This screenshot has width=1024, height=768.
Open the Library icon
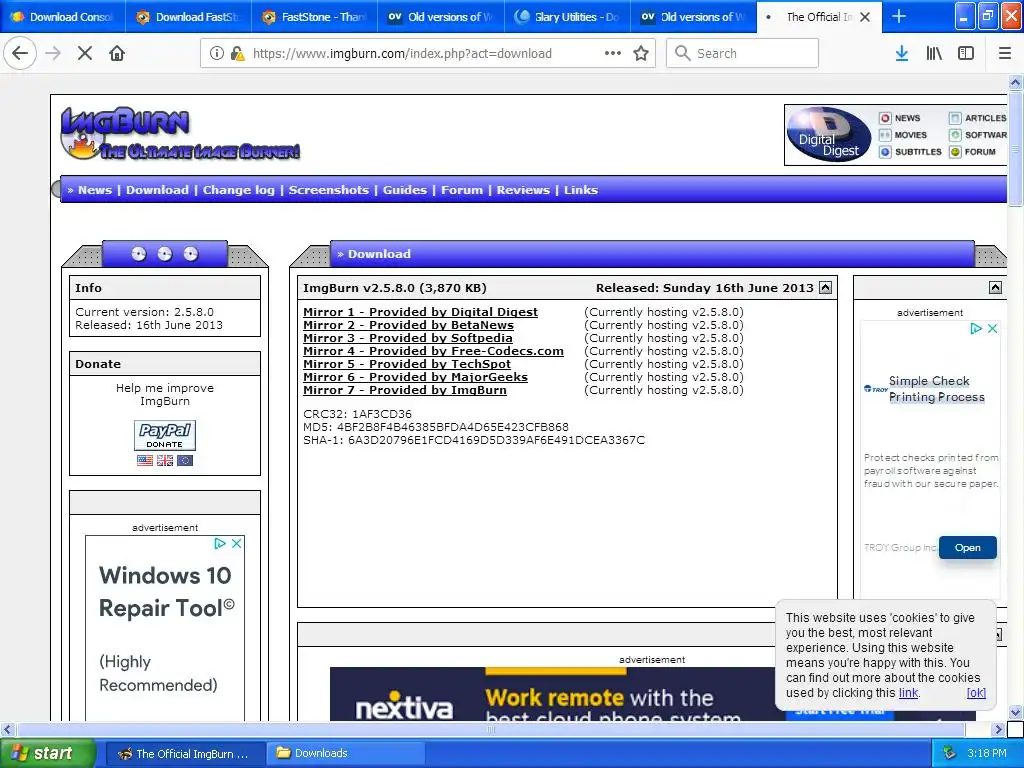coord(934,53)
